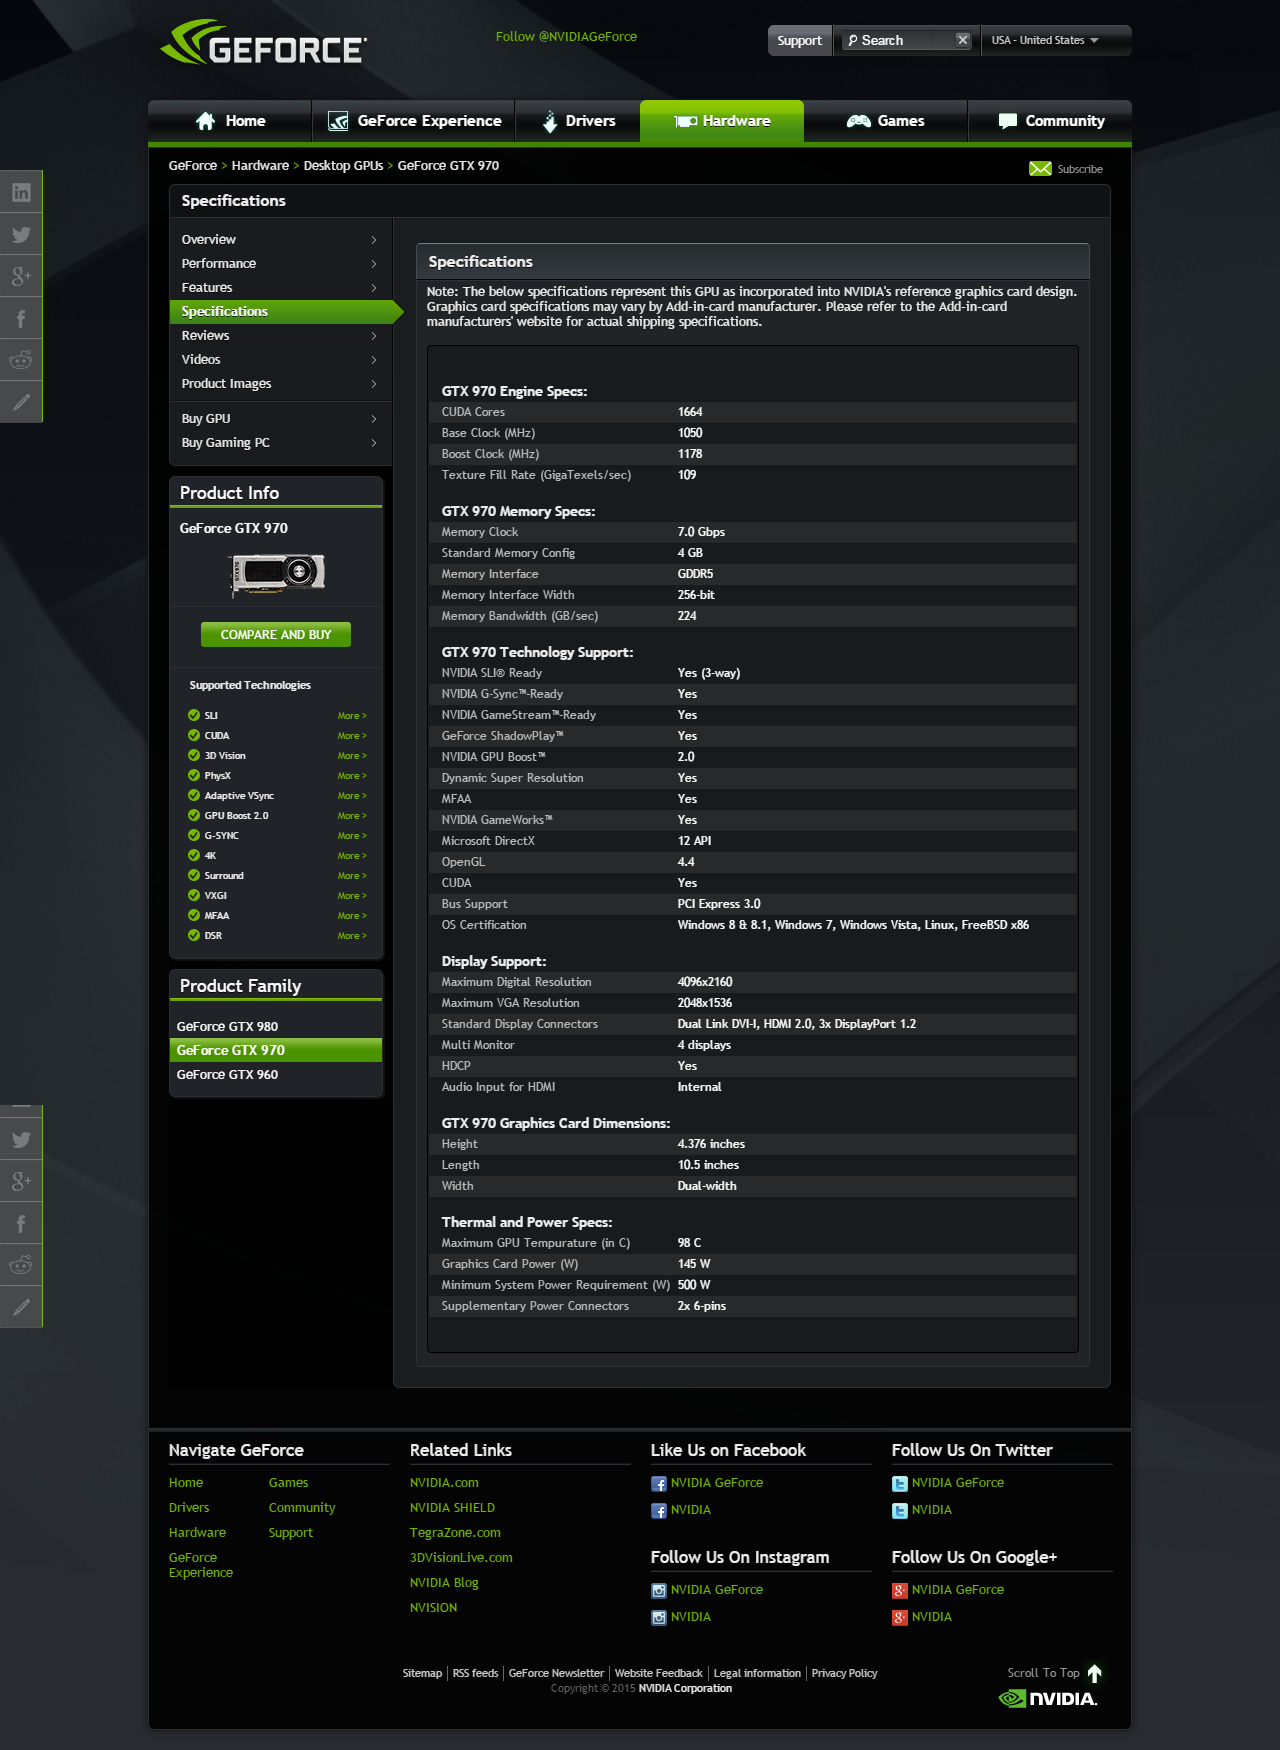1280x1750 pixels.
Task: Click the Memory Bandwidth value 224
Action: click(687, 616)
